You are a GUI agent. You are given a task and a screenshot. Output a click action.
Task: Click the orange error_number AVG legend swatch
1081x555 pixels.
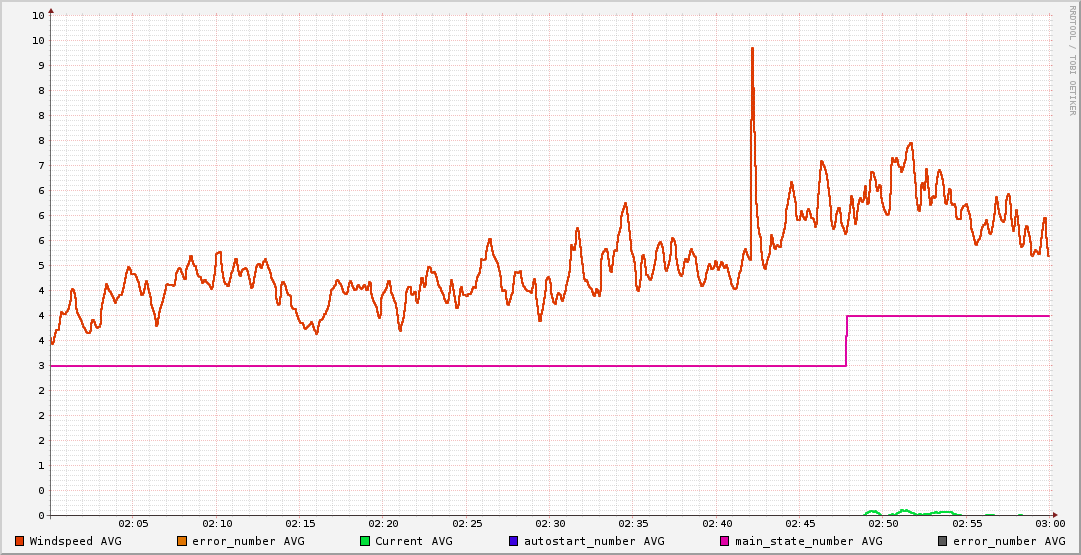pos(182,541)
